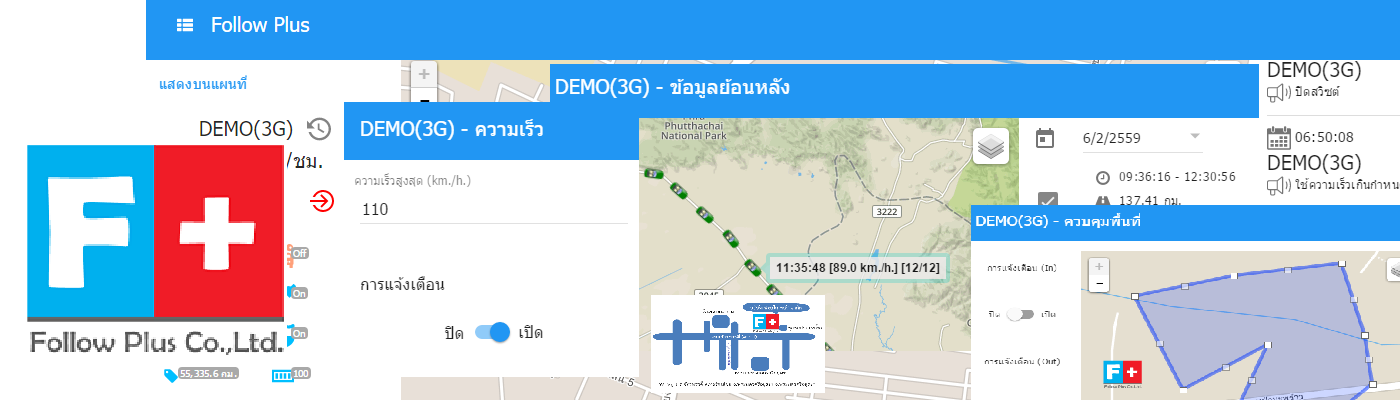Zoom in on the geofence map
The width and height of the screenshot is (1400, 400).
pos(1100,267)
